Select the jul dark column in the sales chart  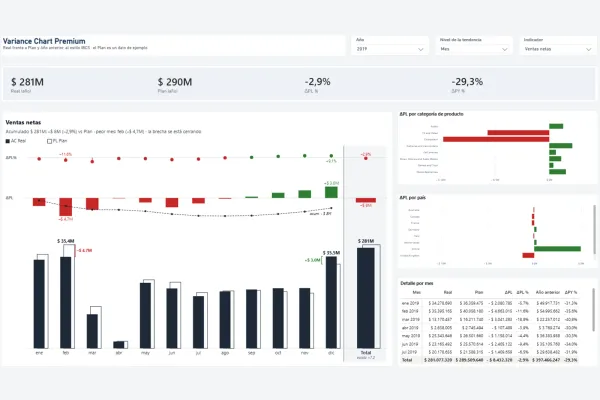pyautogui.click(x=198, y=322)
